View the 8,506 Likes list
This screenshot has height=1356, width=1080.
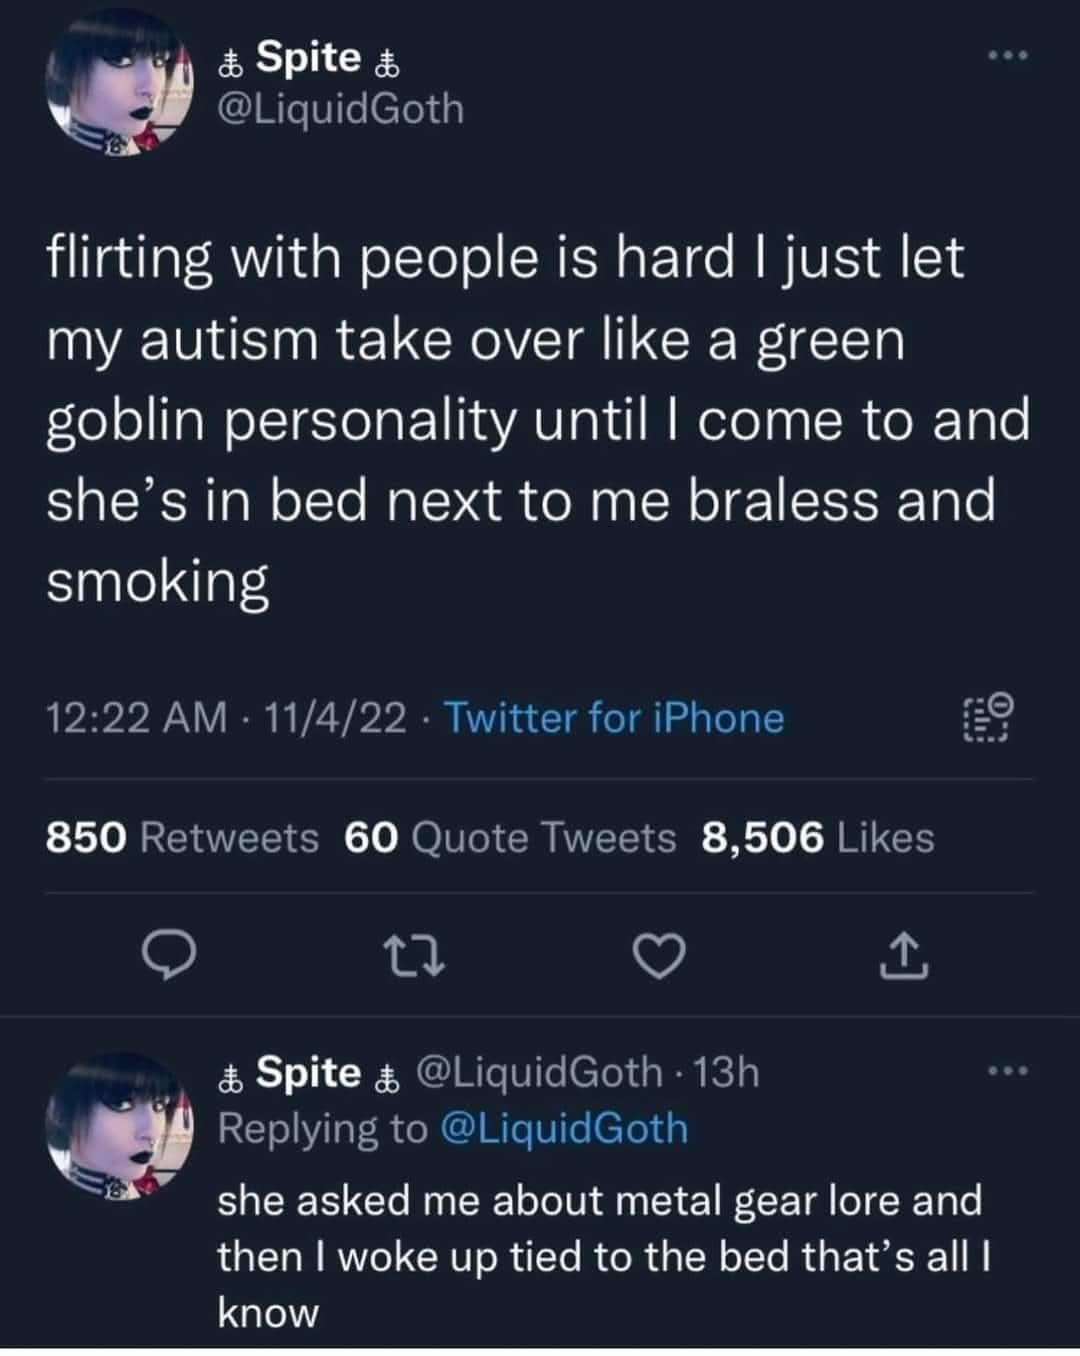pyautogui.click(x=818, y=837)
